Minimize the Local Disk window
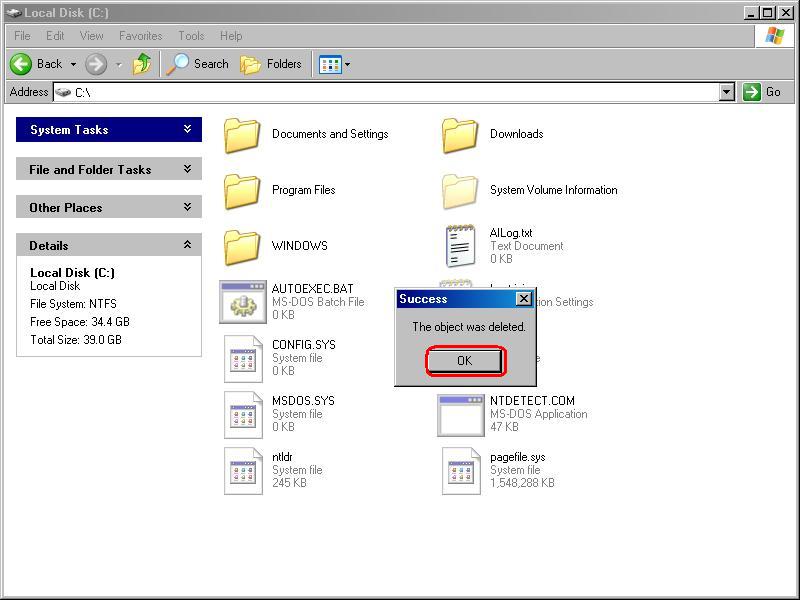The height and width of the screenshot is (600, 800). pos(750,13)
